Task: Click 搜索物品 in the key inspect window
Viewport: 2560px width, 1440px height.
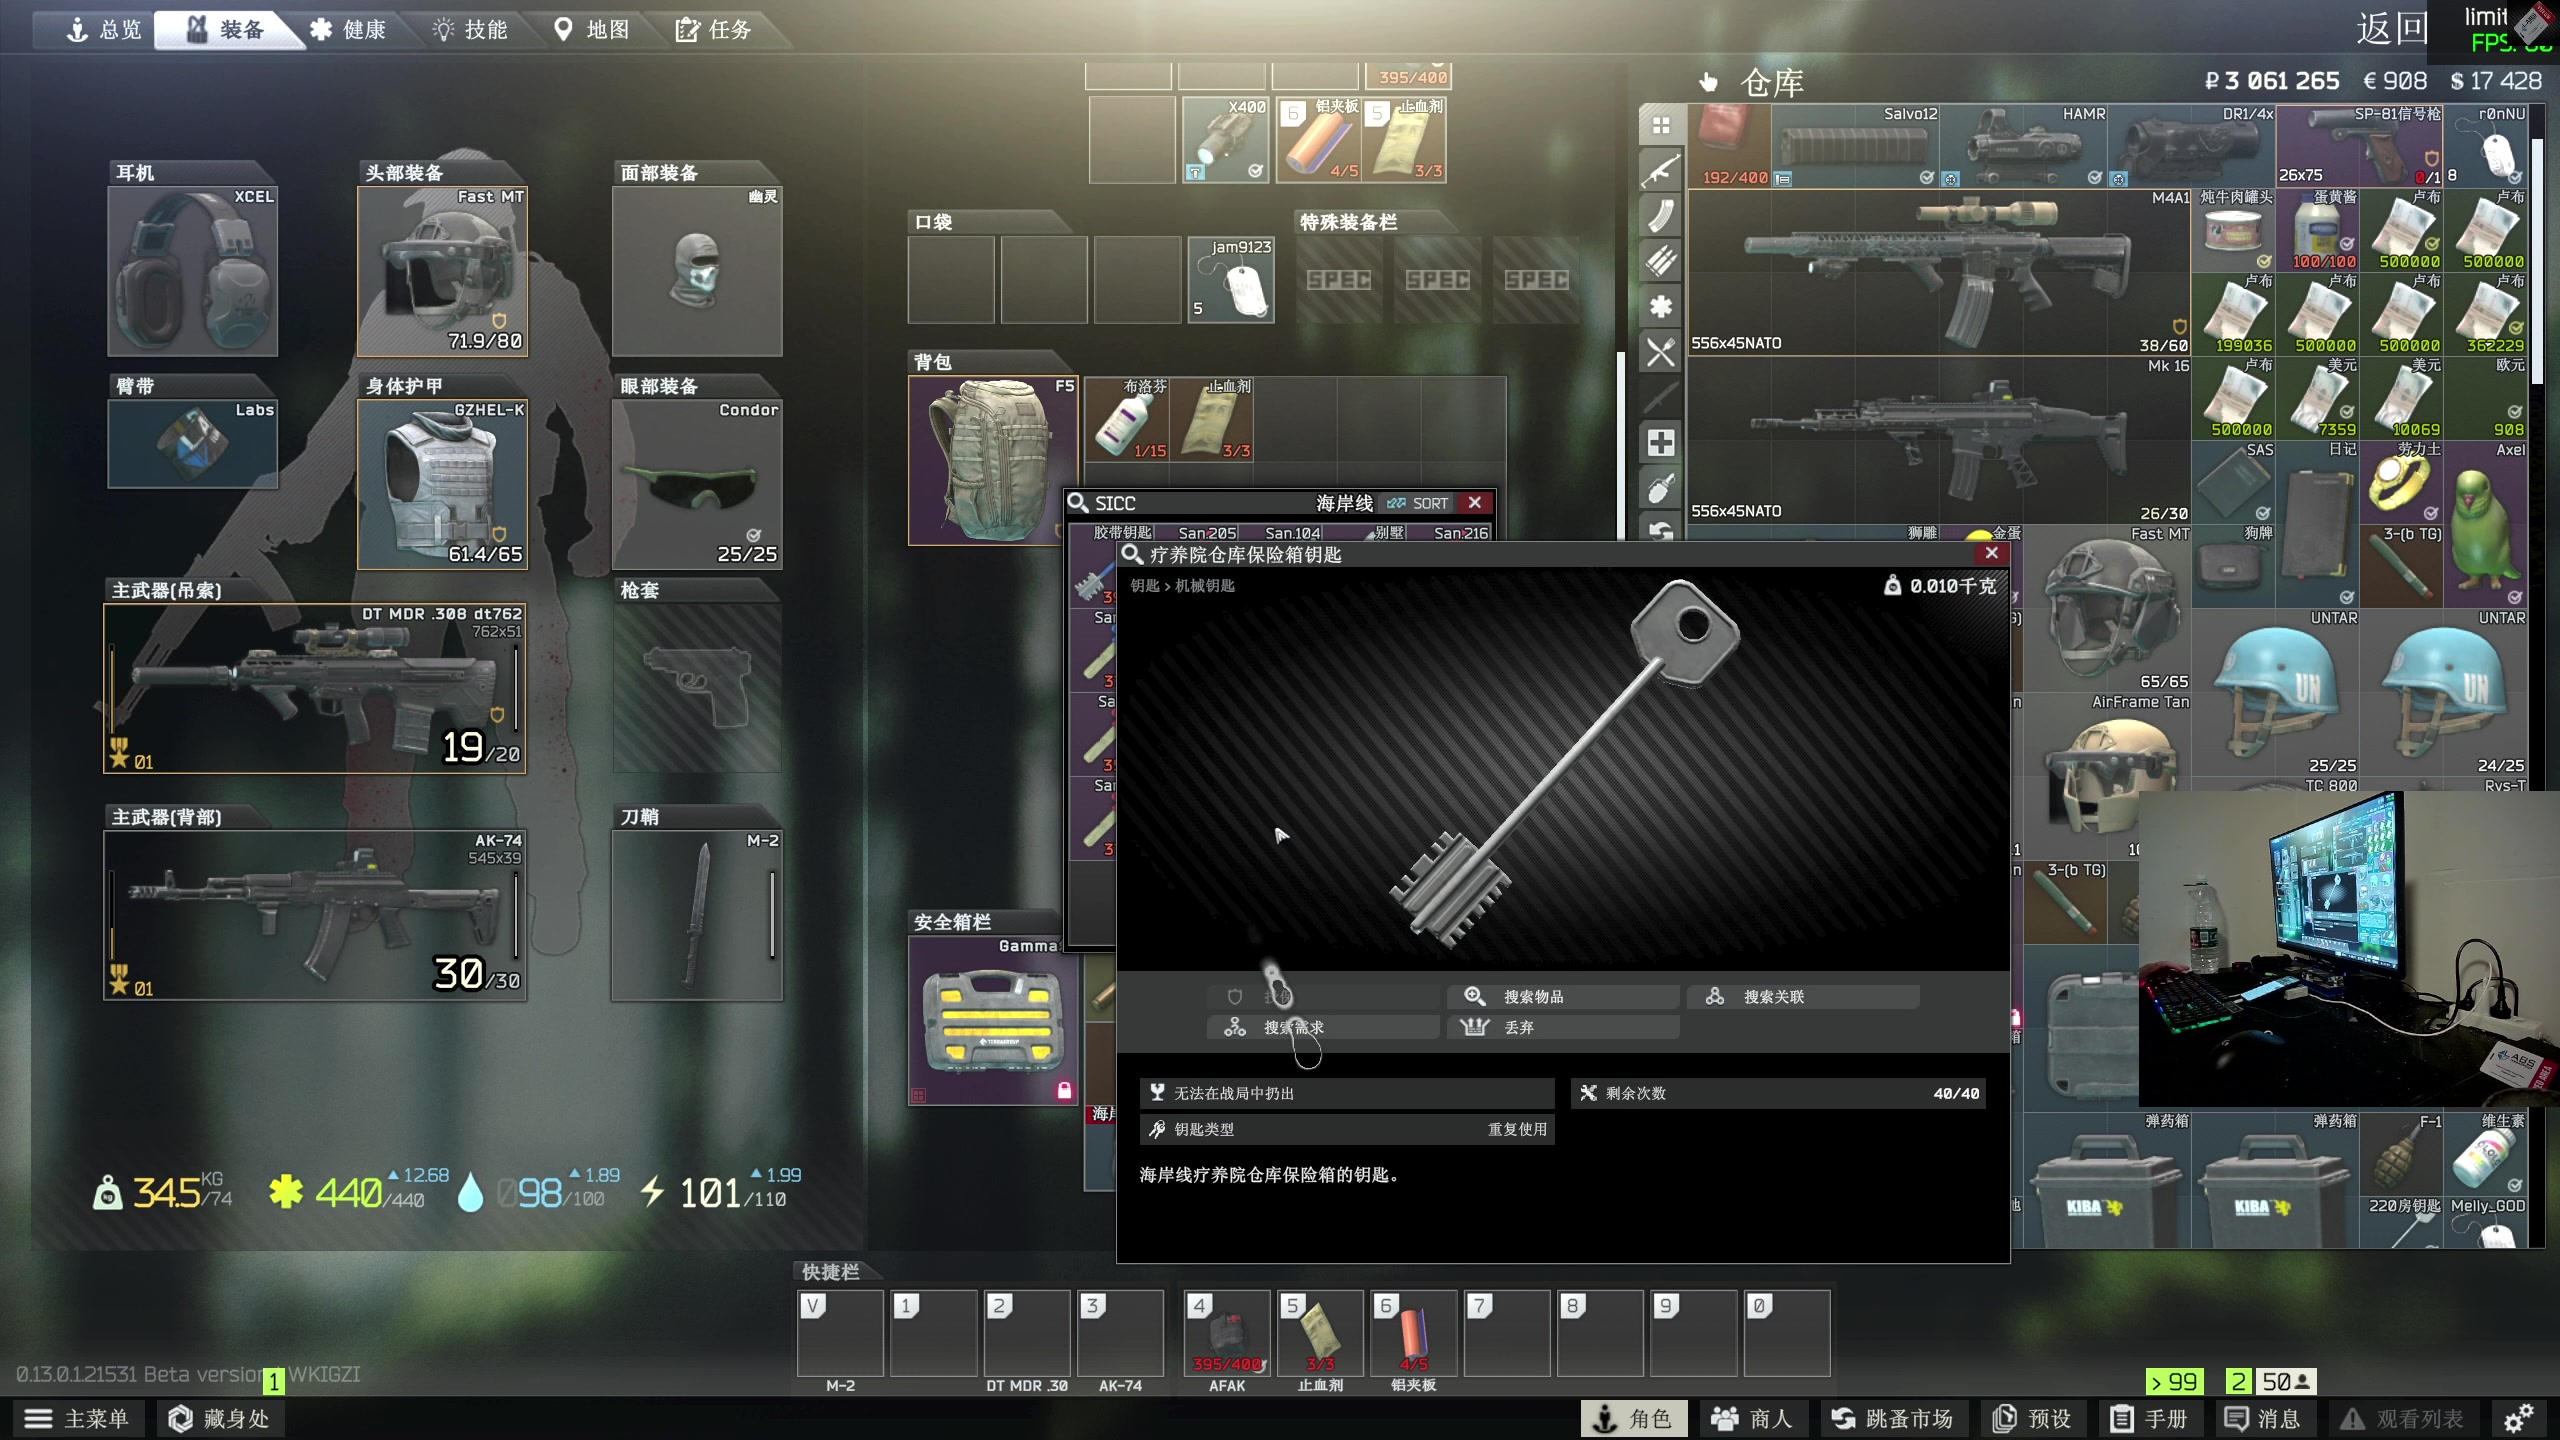Action: [x=1564, y=997]
